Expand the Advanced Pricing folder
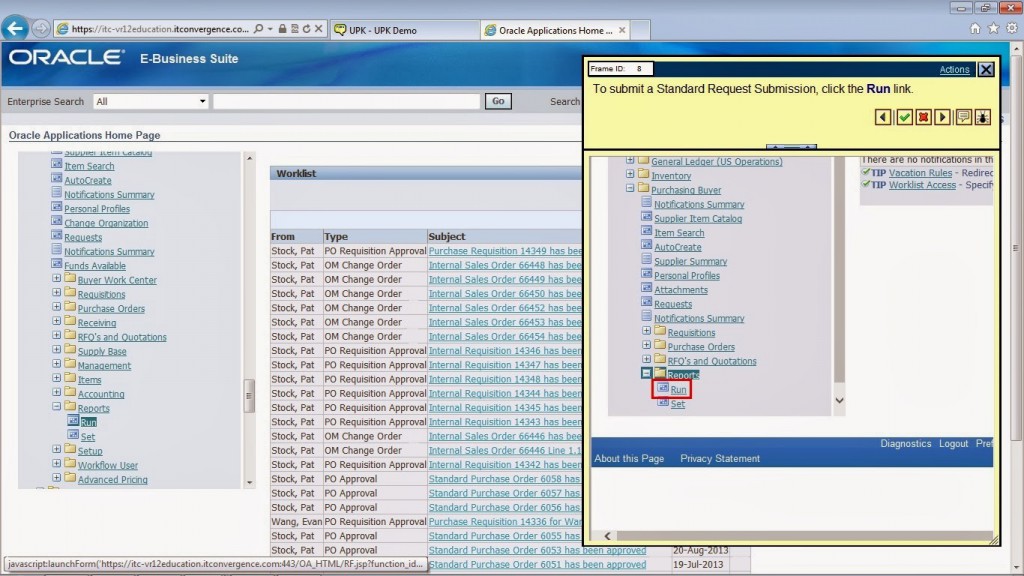1024x576 pixels. point(57,478)
